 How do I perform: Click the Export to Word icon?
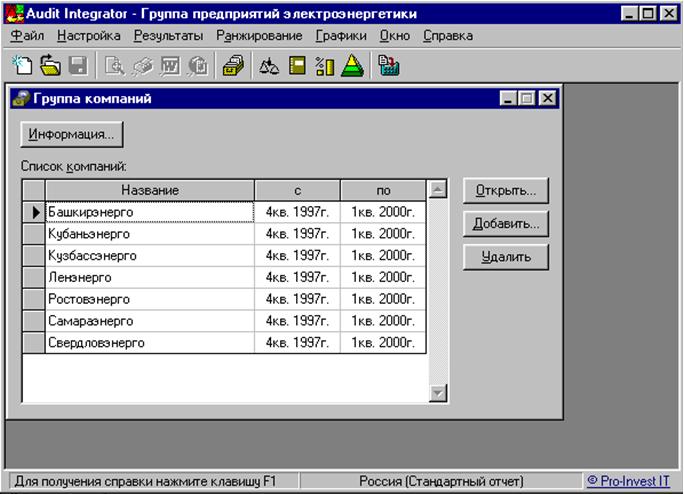click(x=170, y=66)
